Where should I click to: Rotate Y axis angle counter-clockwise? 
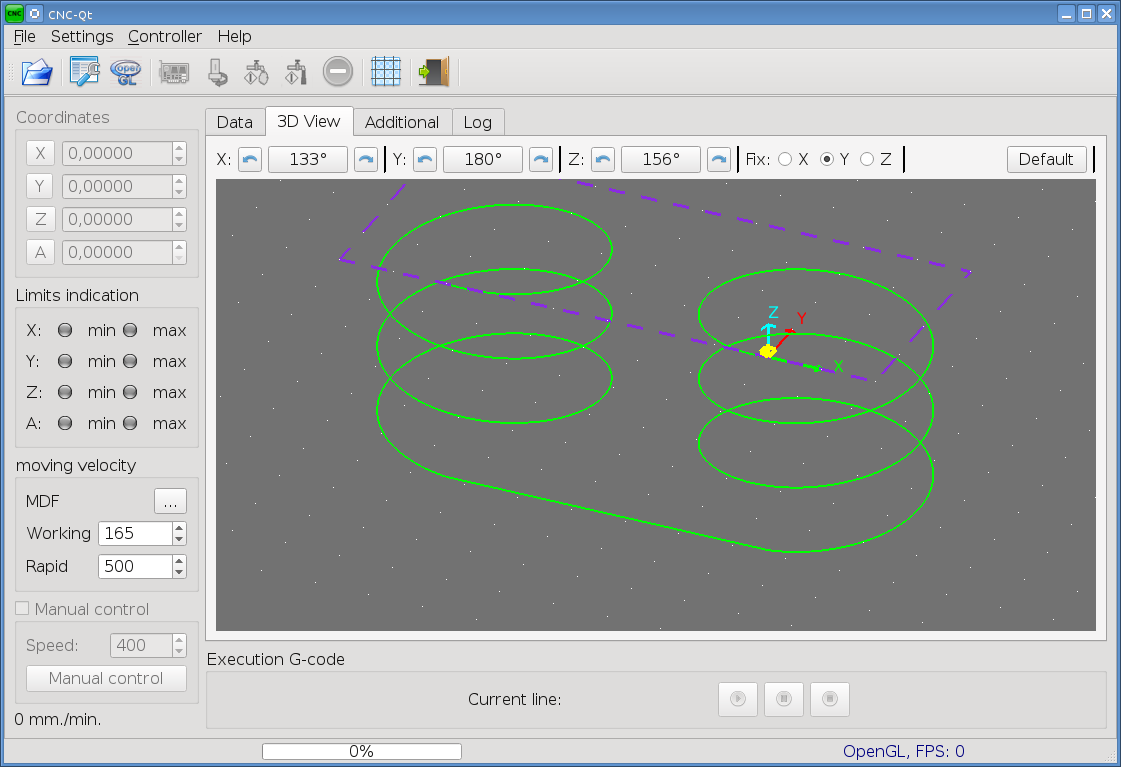[425, 159]
